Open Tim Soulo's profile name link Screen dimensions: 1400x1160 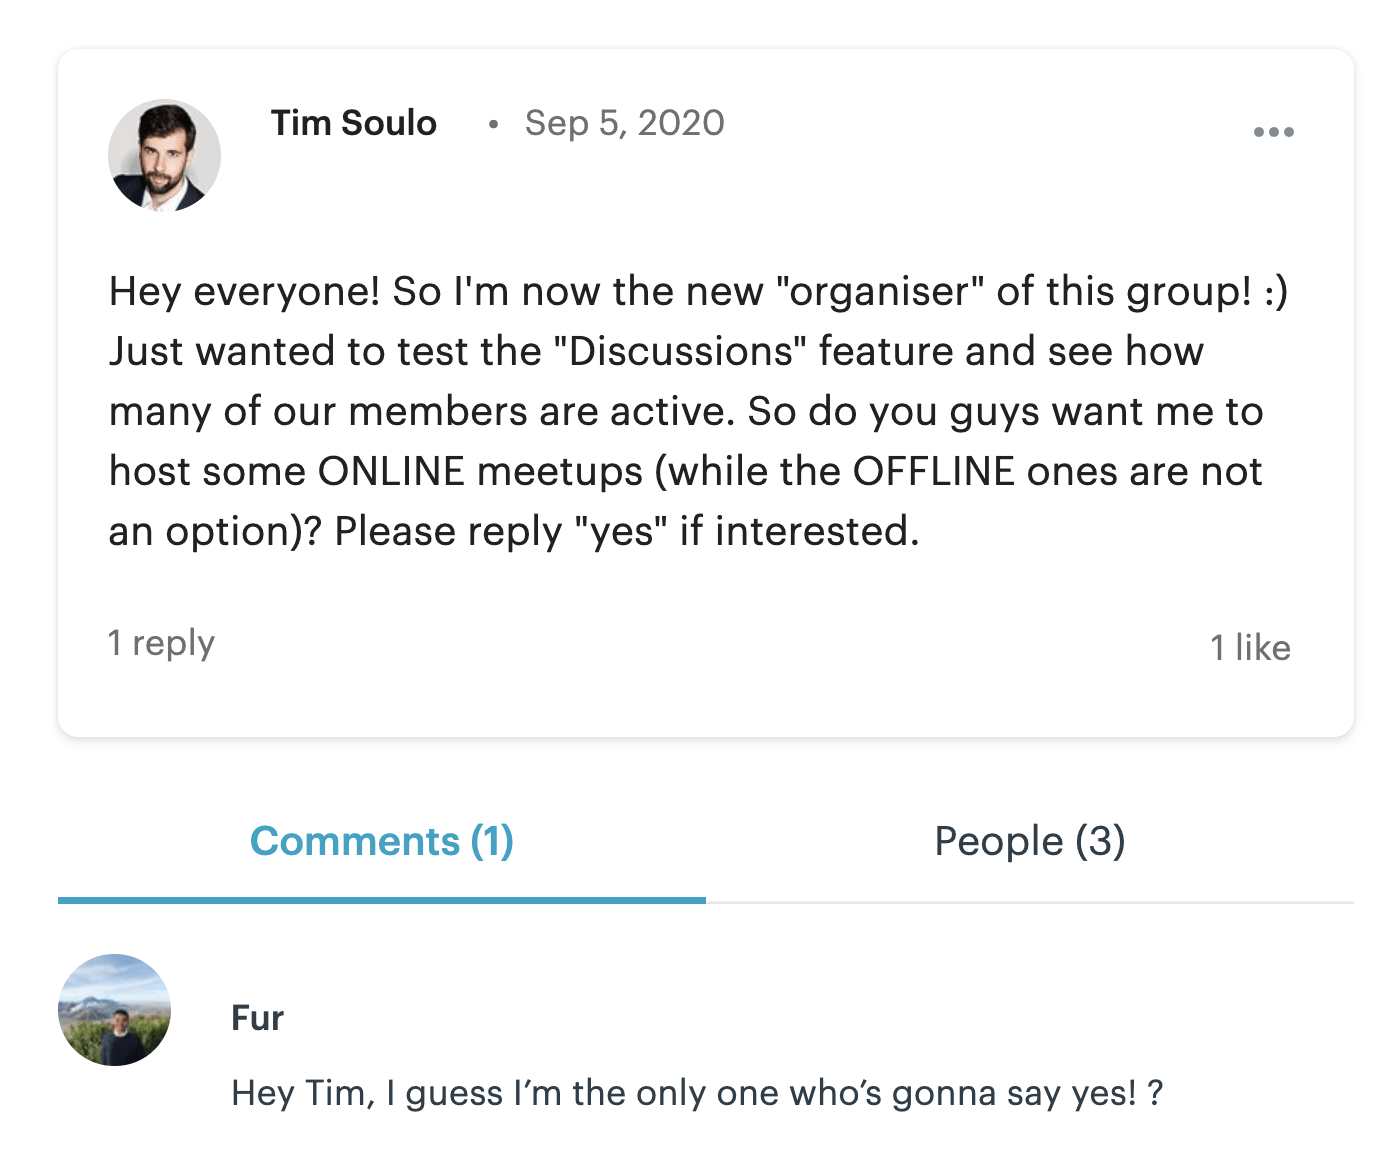tap(353, 123)
